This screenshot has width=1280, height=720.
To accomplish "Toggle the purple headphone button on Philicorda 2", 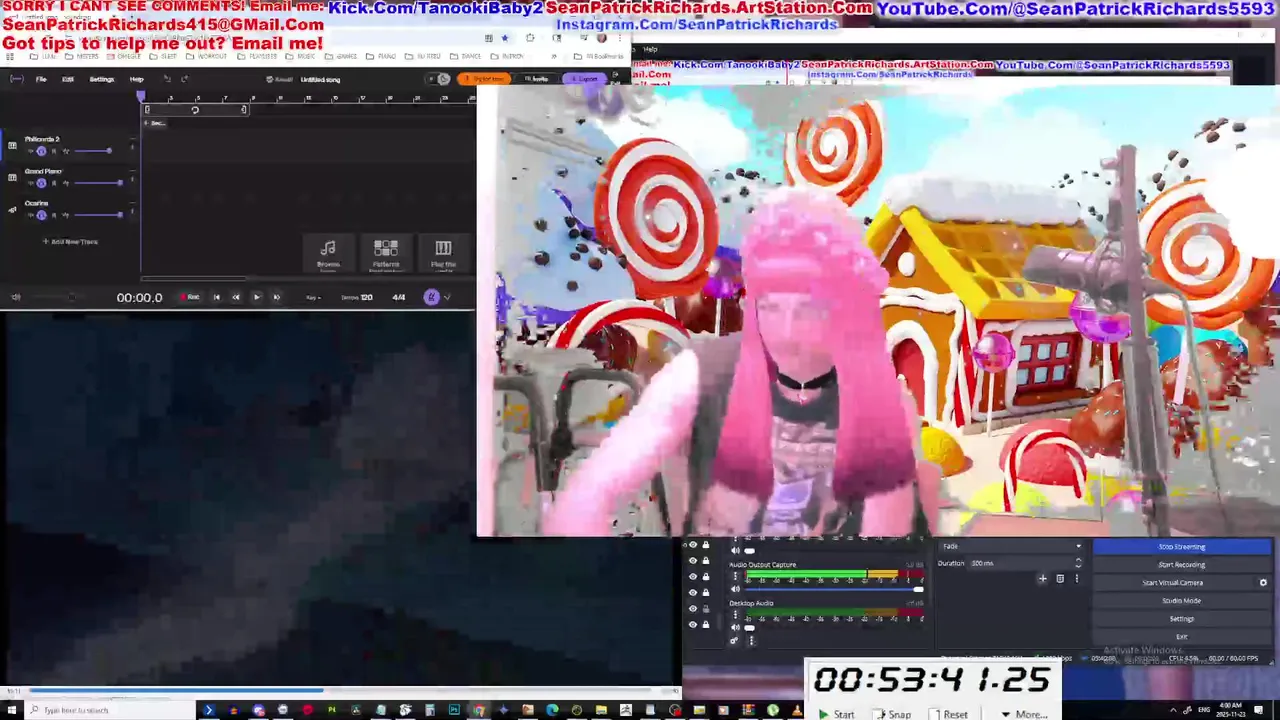I will pyautogui.click(x=41, y=151).
